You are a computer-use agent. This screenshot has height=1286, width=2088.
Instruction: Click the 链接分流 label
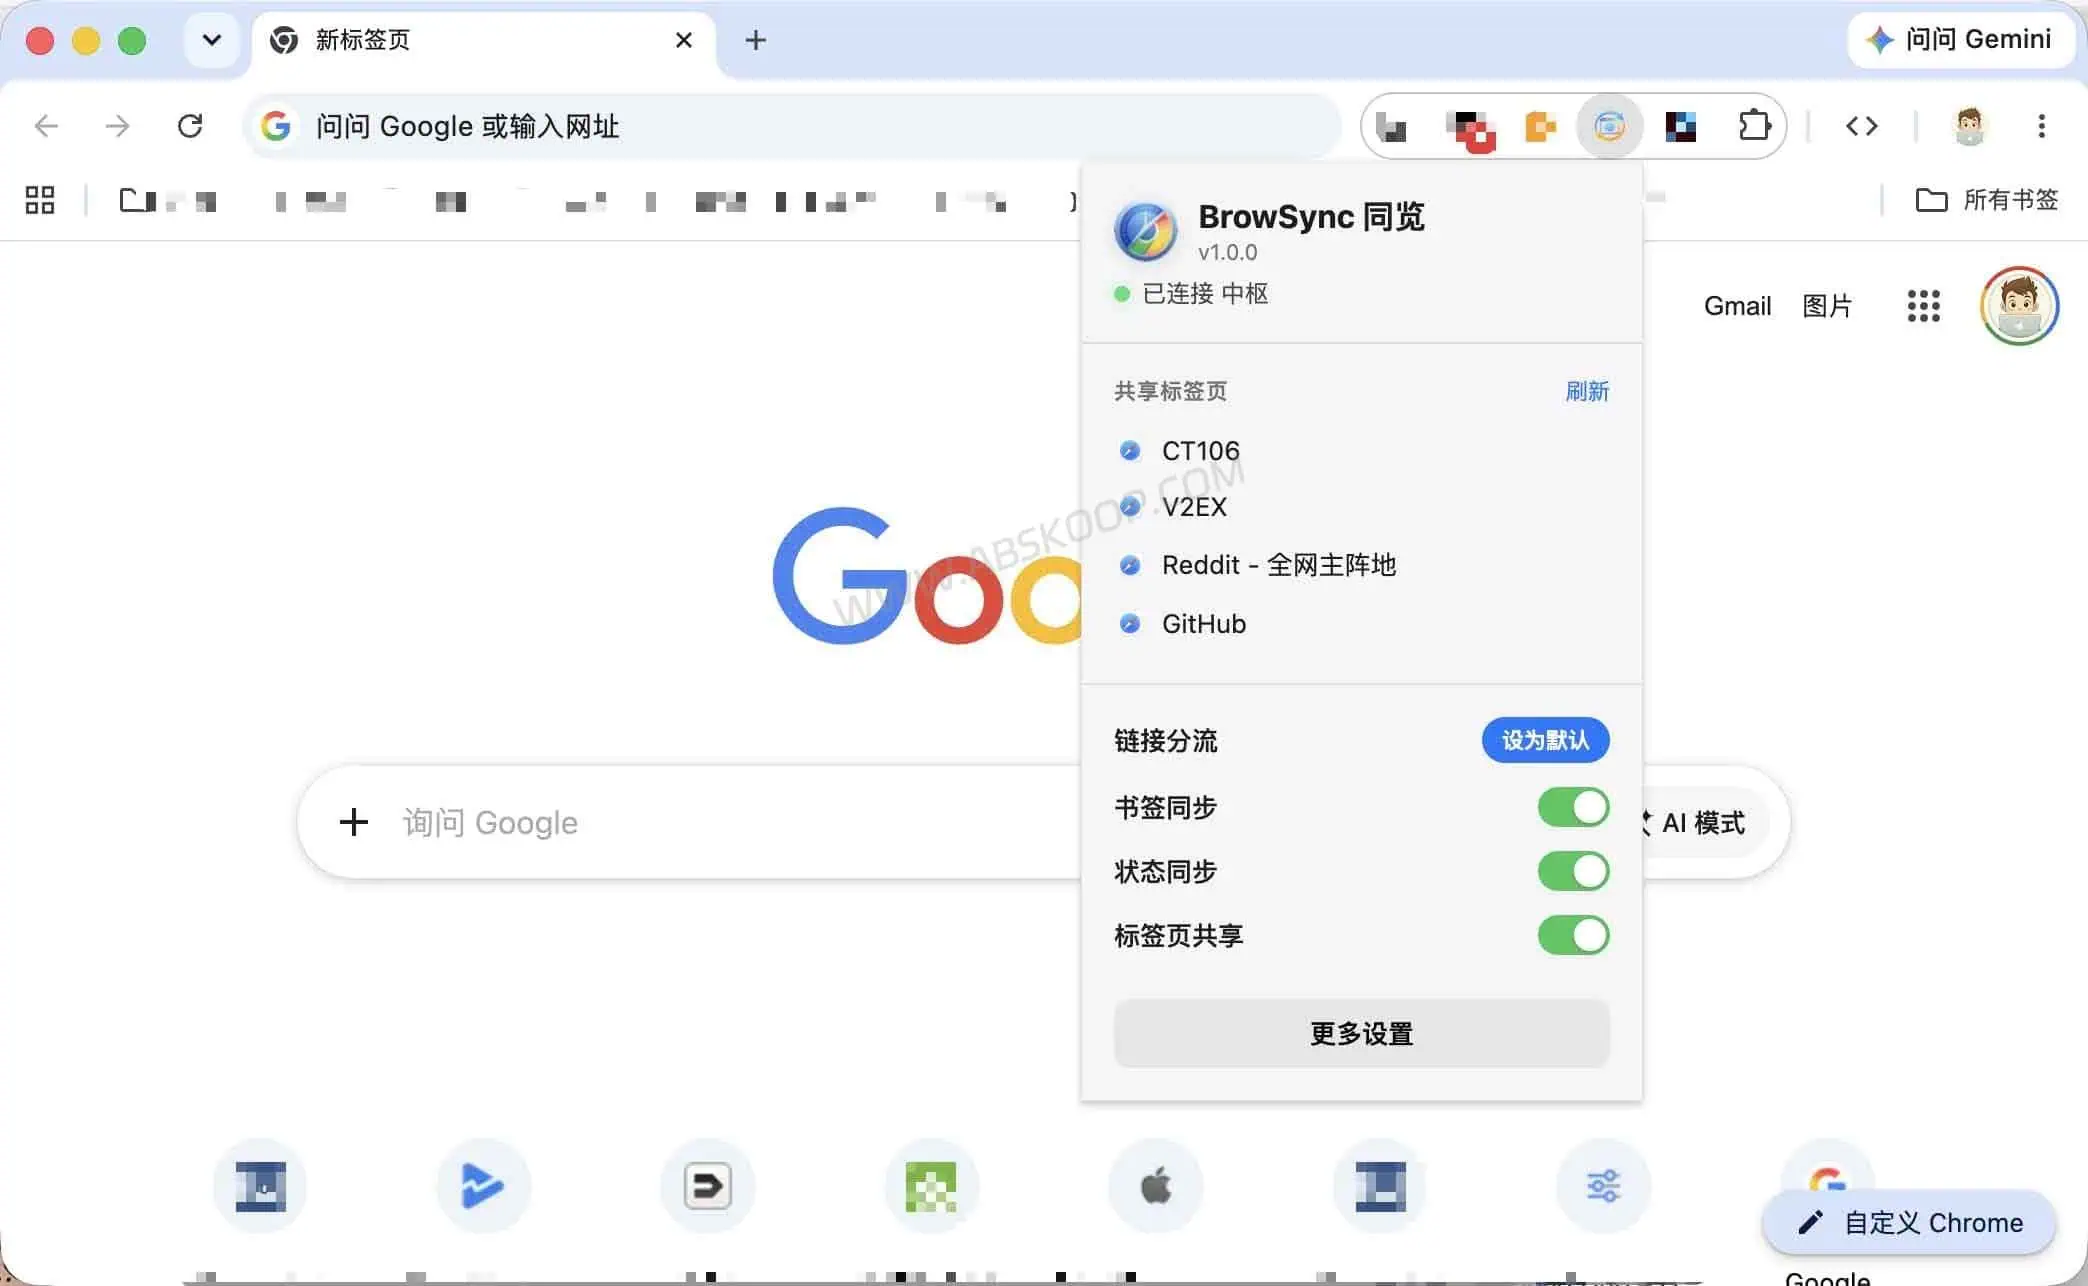(1165, 741)
